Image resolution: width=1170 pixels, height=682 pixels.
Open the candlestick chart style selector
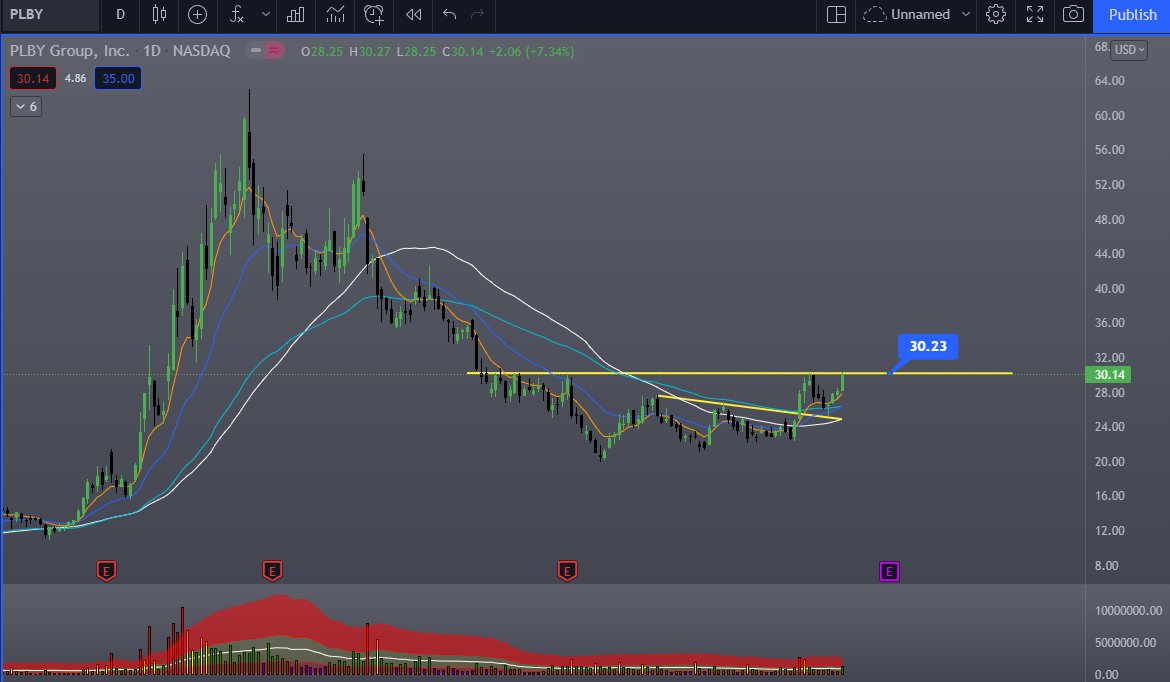click(159, 15)
